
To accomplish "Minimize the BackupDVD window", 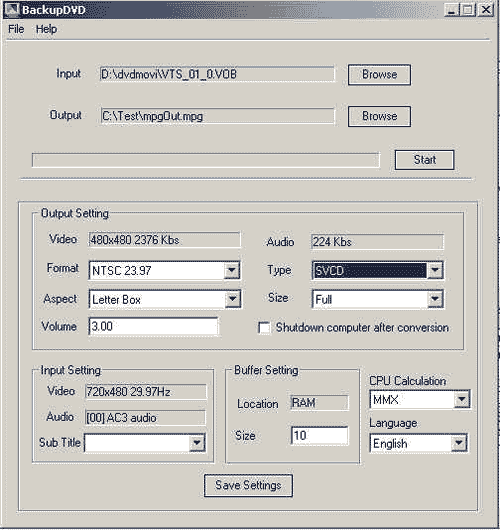I will (x=451, y=9).
